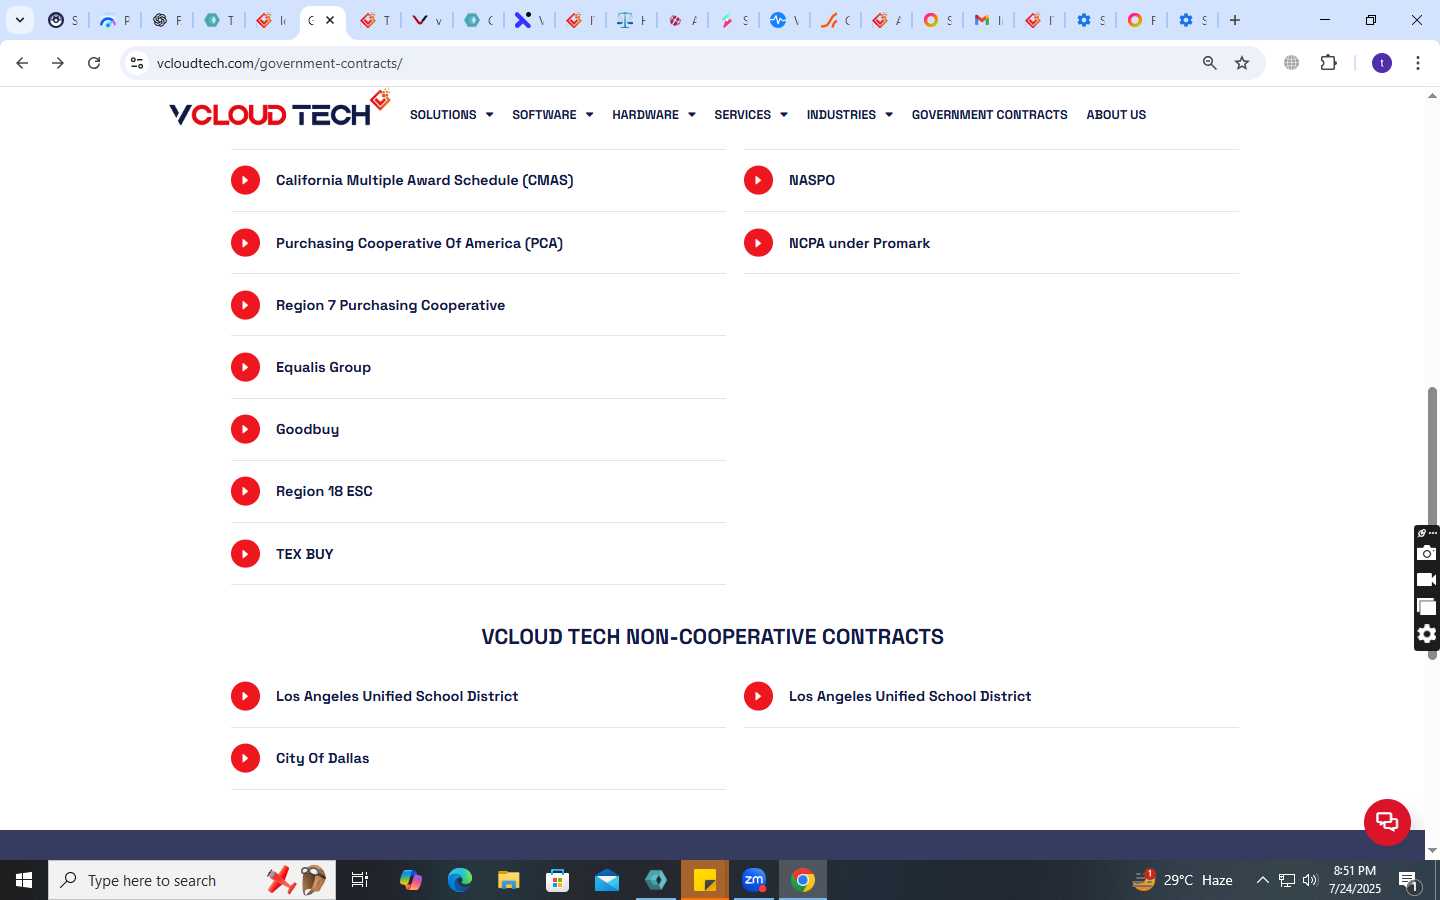1440x900 pixels.
Task: Open the red live chat bubble
Action: click(x=1387, y=822)
